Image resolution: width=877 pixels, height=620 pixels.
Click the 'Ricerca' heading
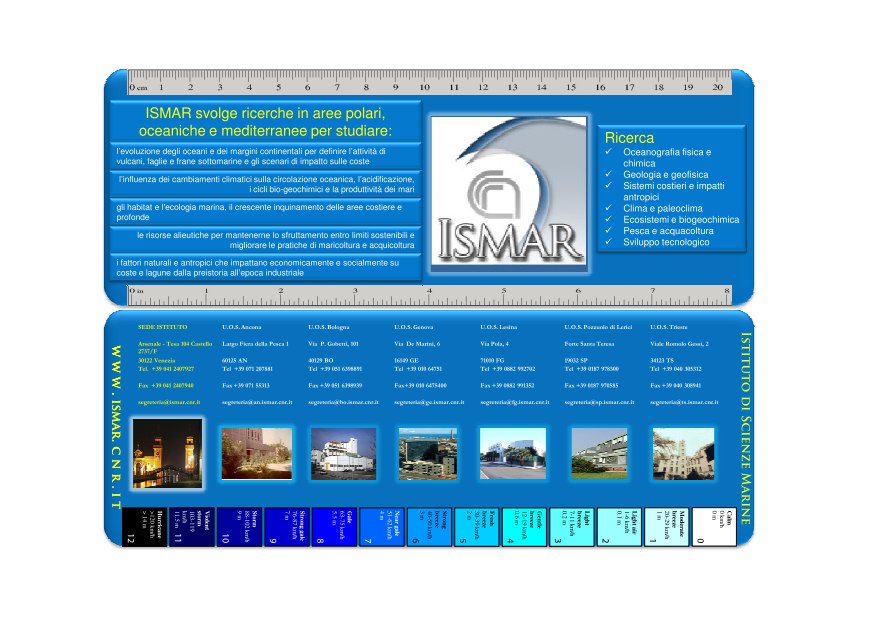pyautogui.click(x=629, y=138)
